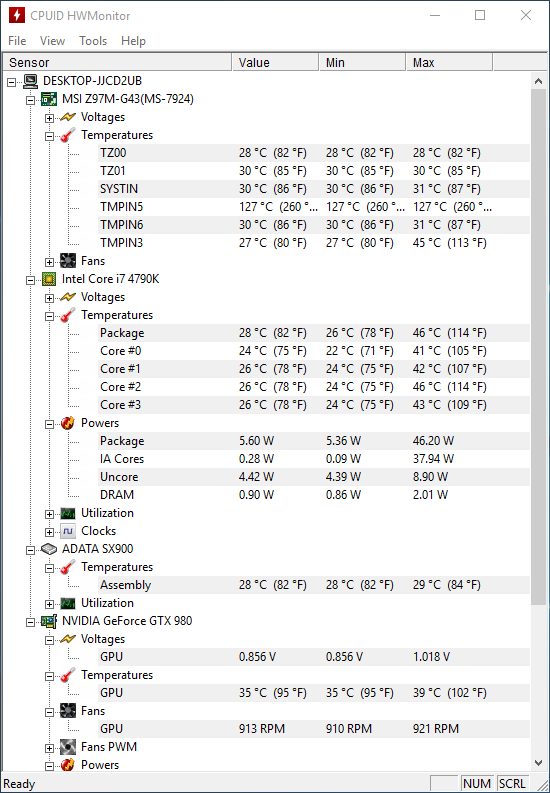The width and height of the screenshot is (550, 793).
Task: Click the voltage icon under Intel Core i7 4790K
Action: tap(68, 297)
